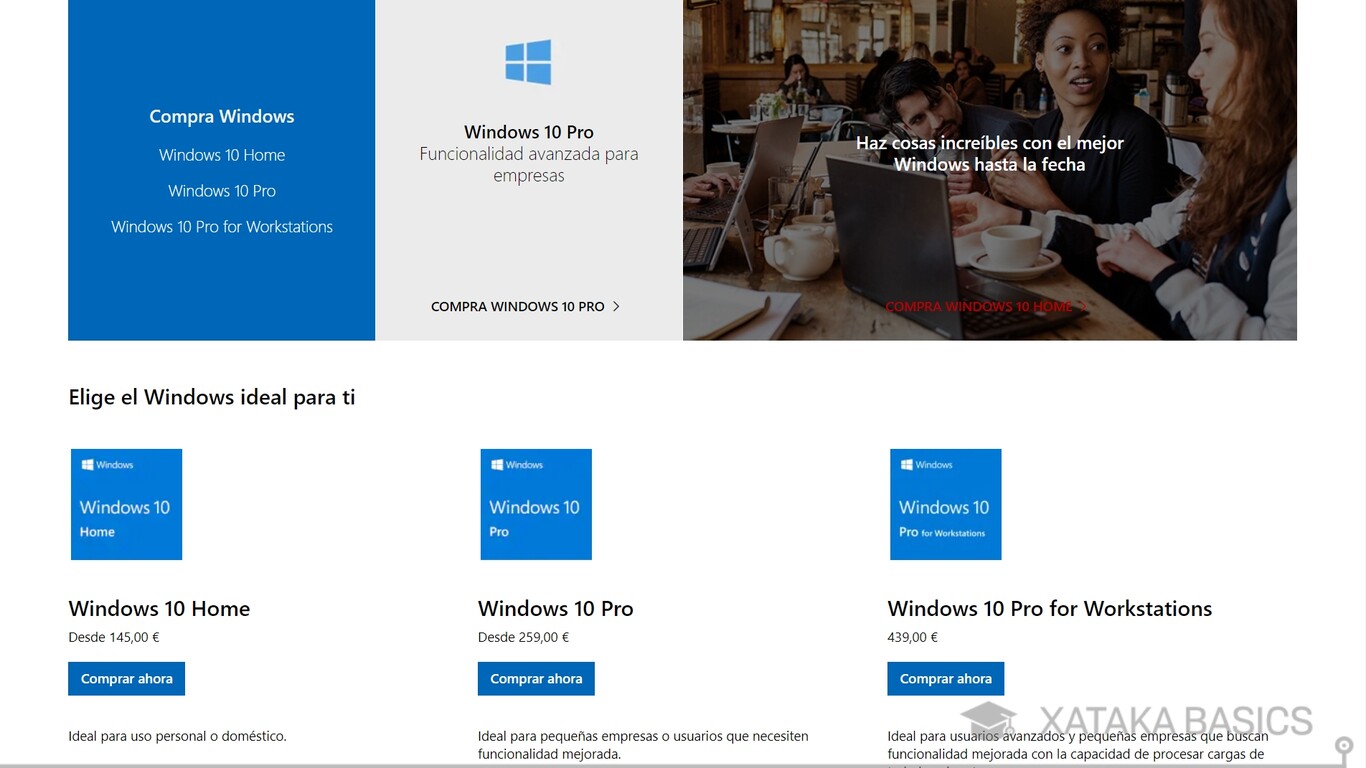Select the Windows 10 Pro box art icon
This screenshot has height=768, width=1366.
click(536, 504)
